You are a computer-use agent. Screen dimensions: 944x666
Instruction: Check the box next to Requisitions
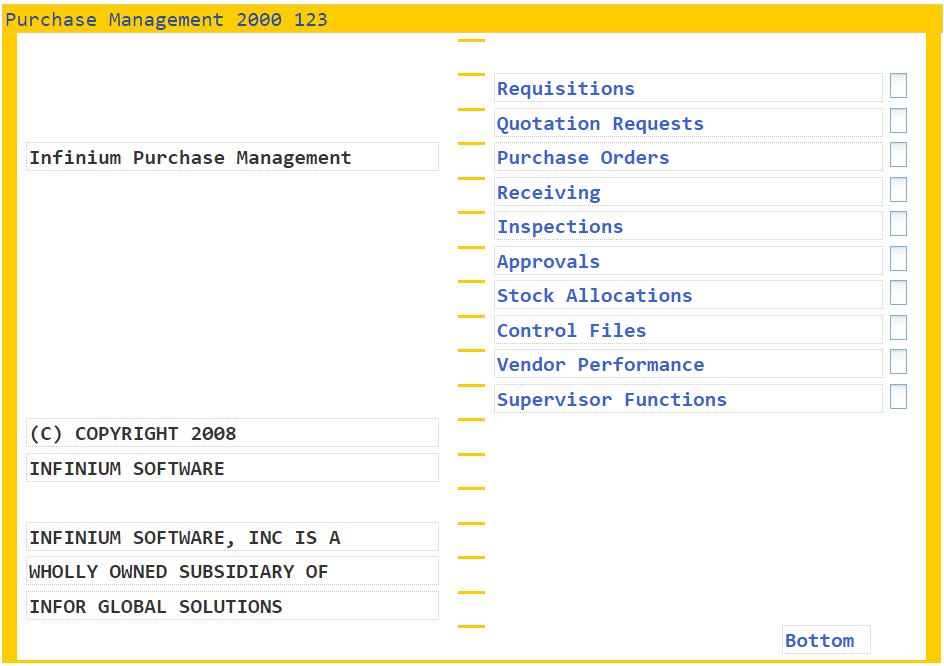(898, 86)
